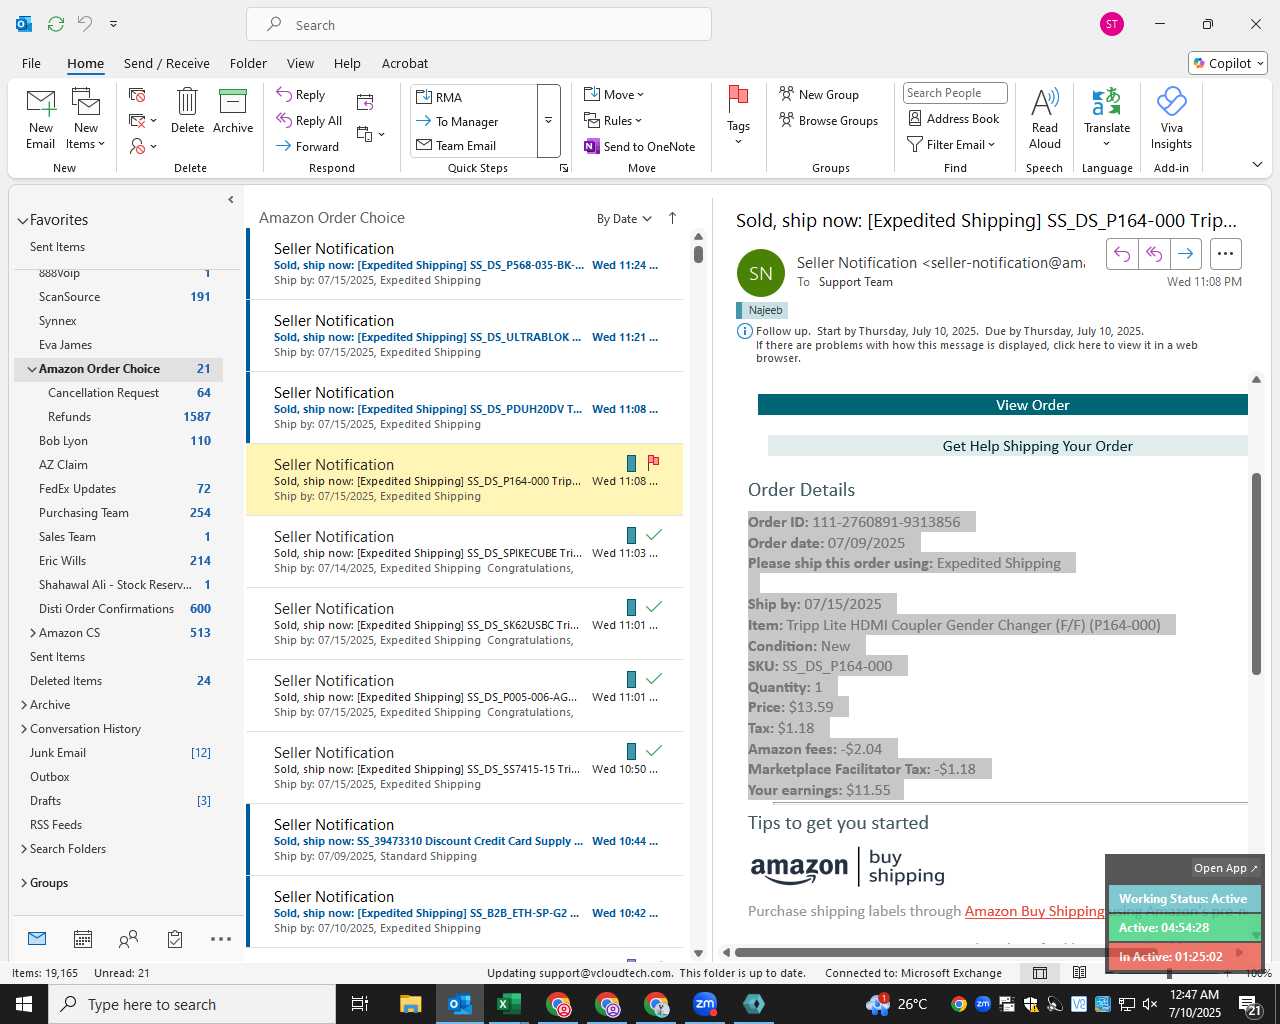Toggle completed checkmark on SPIKECUBE email
The height and width of the screenshot is (1024, 1280).
(x=654, y=535)
